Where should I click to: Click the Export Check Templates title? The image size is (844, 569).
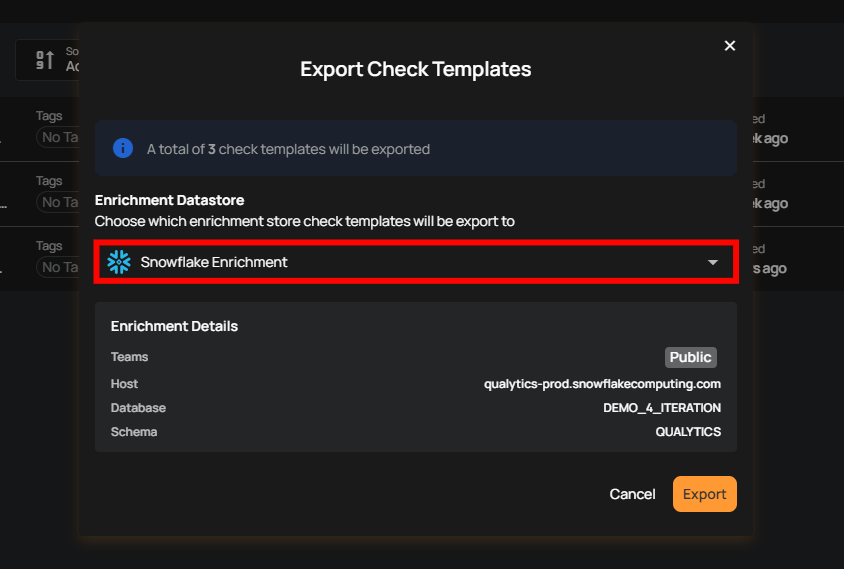(x=415, y=70)
